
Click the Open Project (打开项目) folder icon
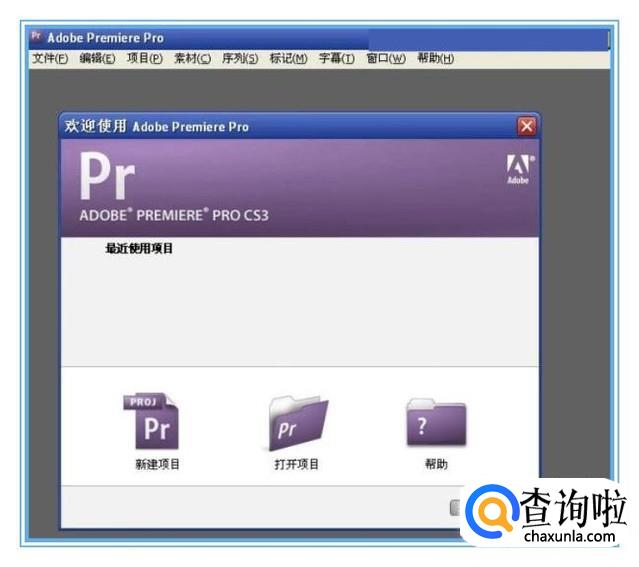(x=297, y=423)
